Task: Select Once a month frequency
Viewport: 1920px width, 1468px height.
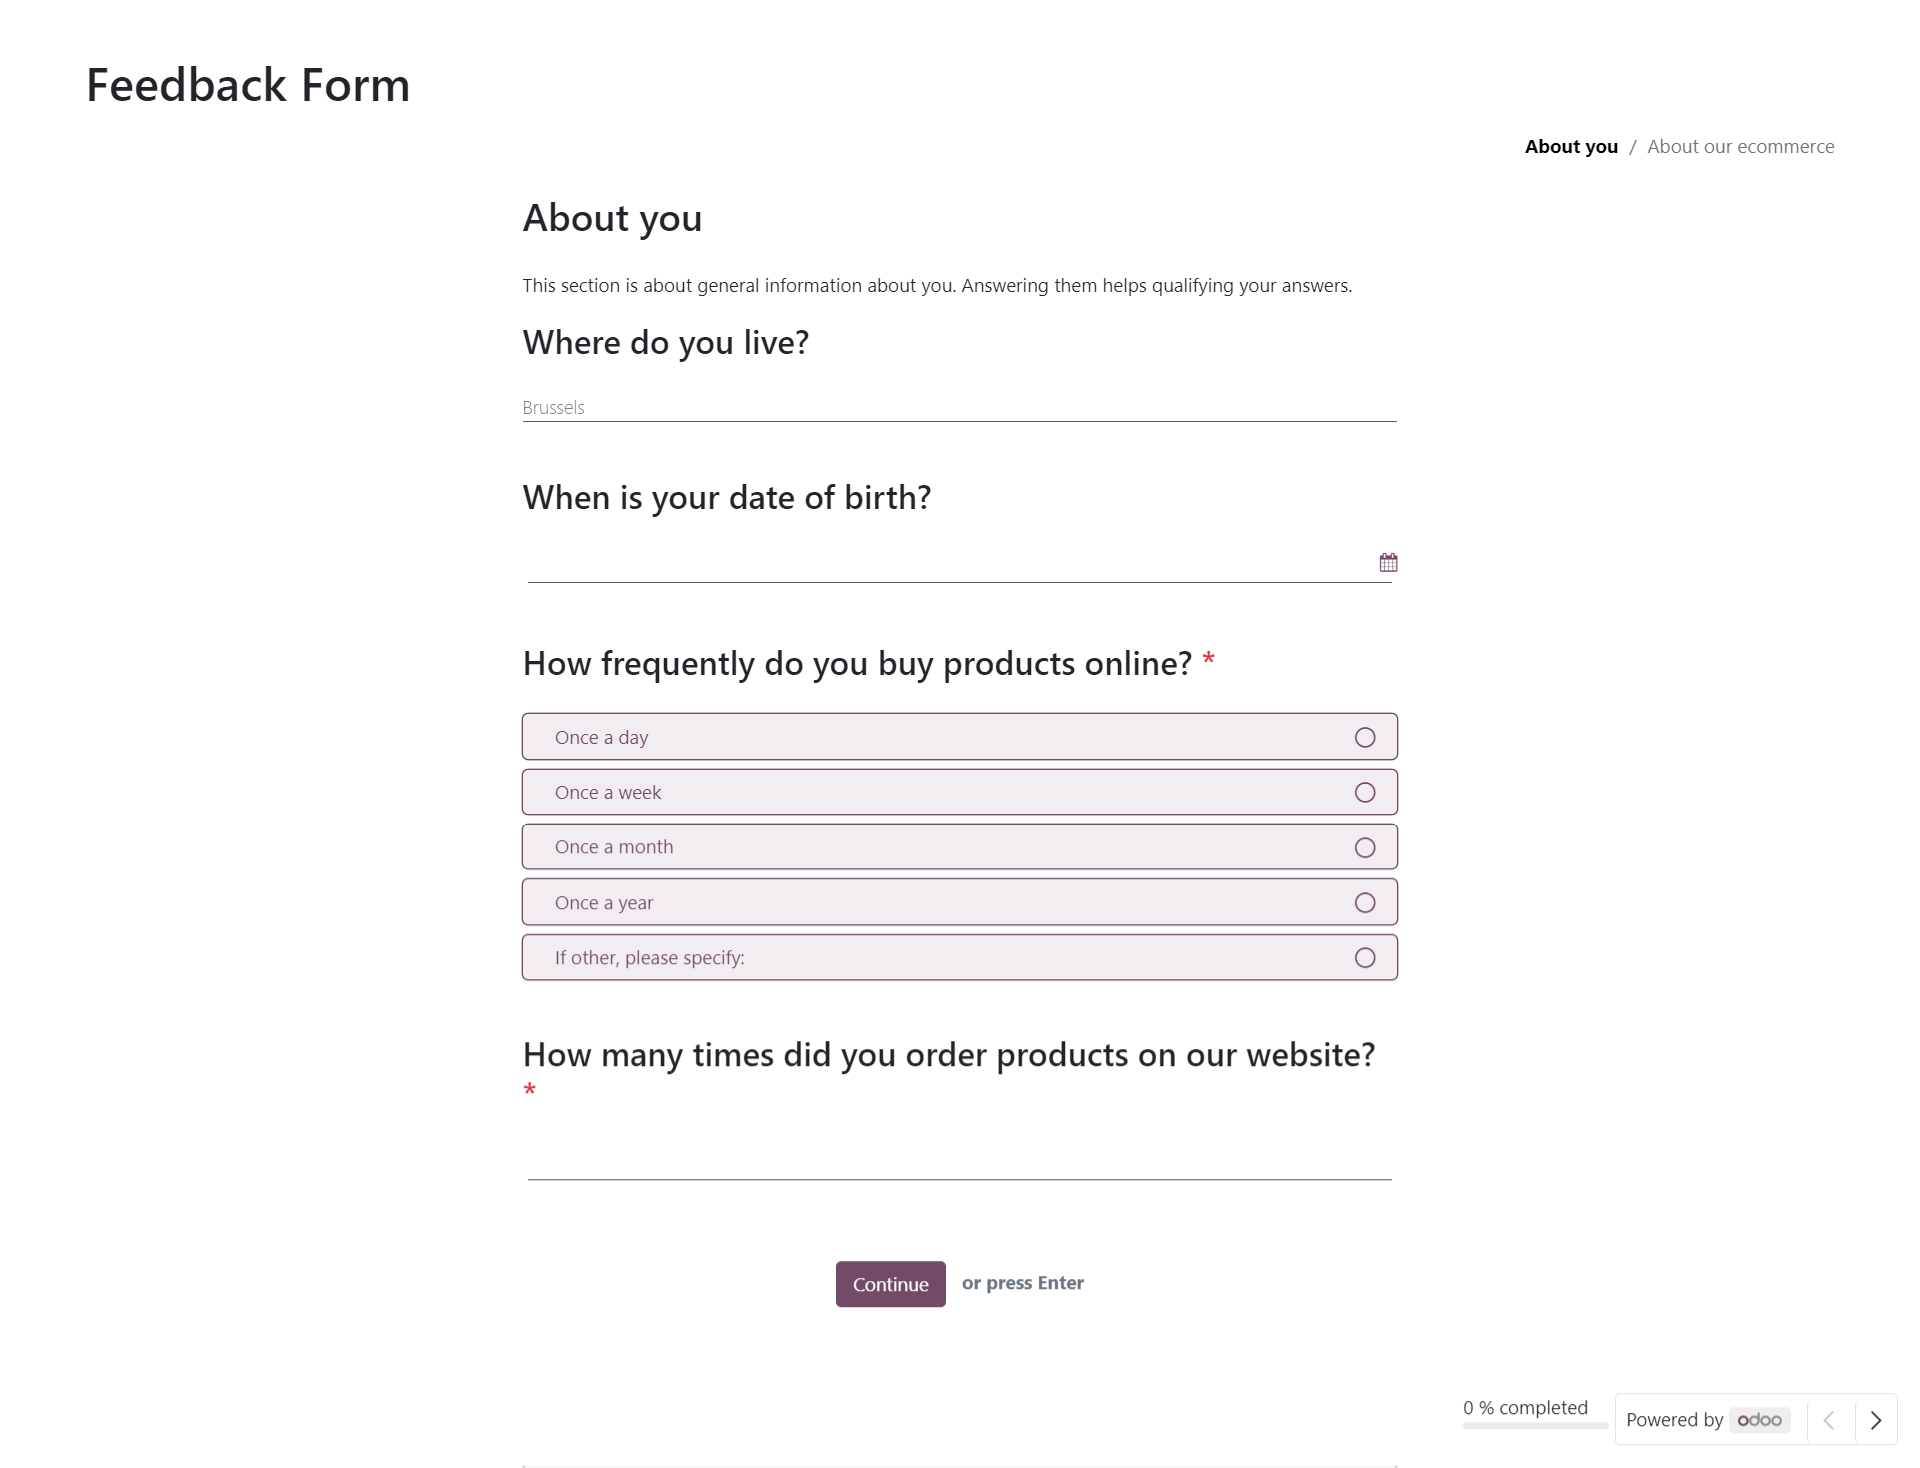Action: pos(959,847)
